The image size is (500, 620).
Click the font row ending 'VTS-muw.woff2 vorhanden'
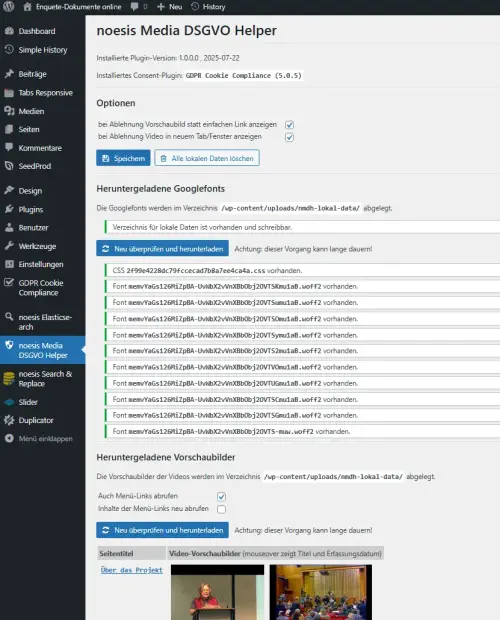pyautogui.click(x=302, y=431)
